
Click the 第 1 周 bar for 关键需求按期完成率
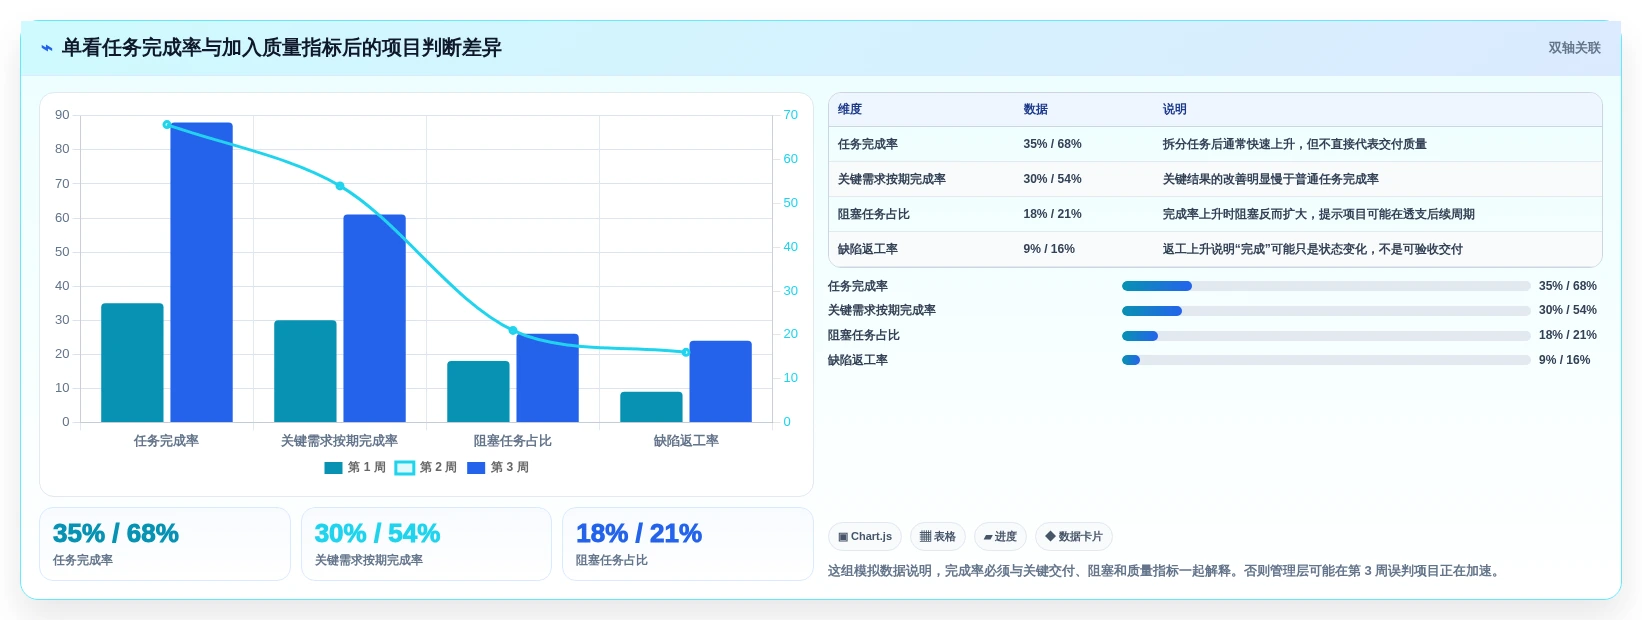point(305,371)
